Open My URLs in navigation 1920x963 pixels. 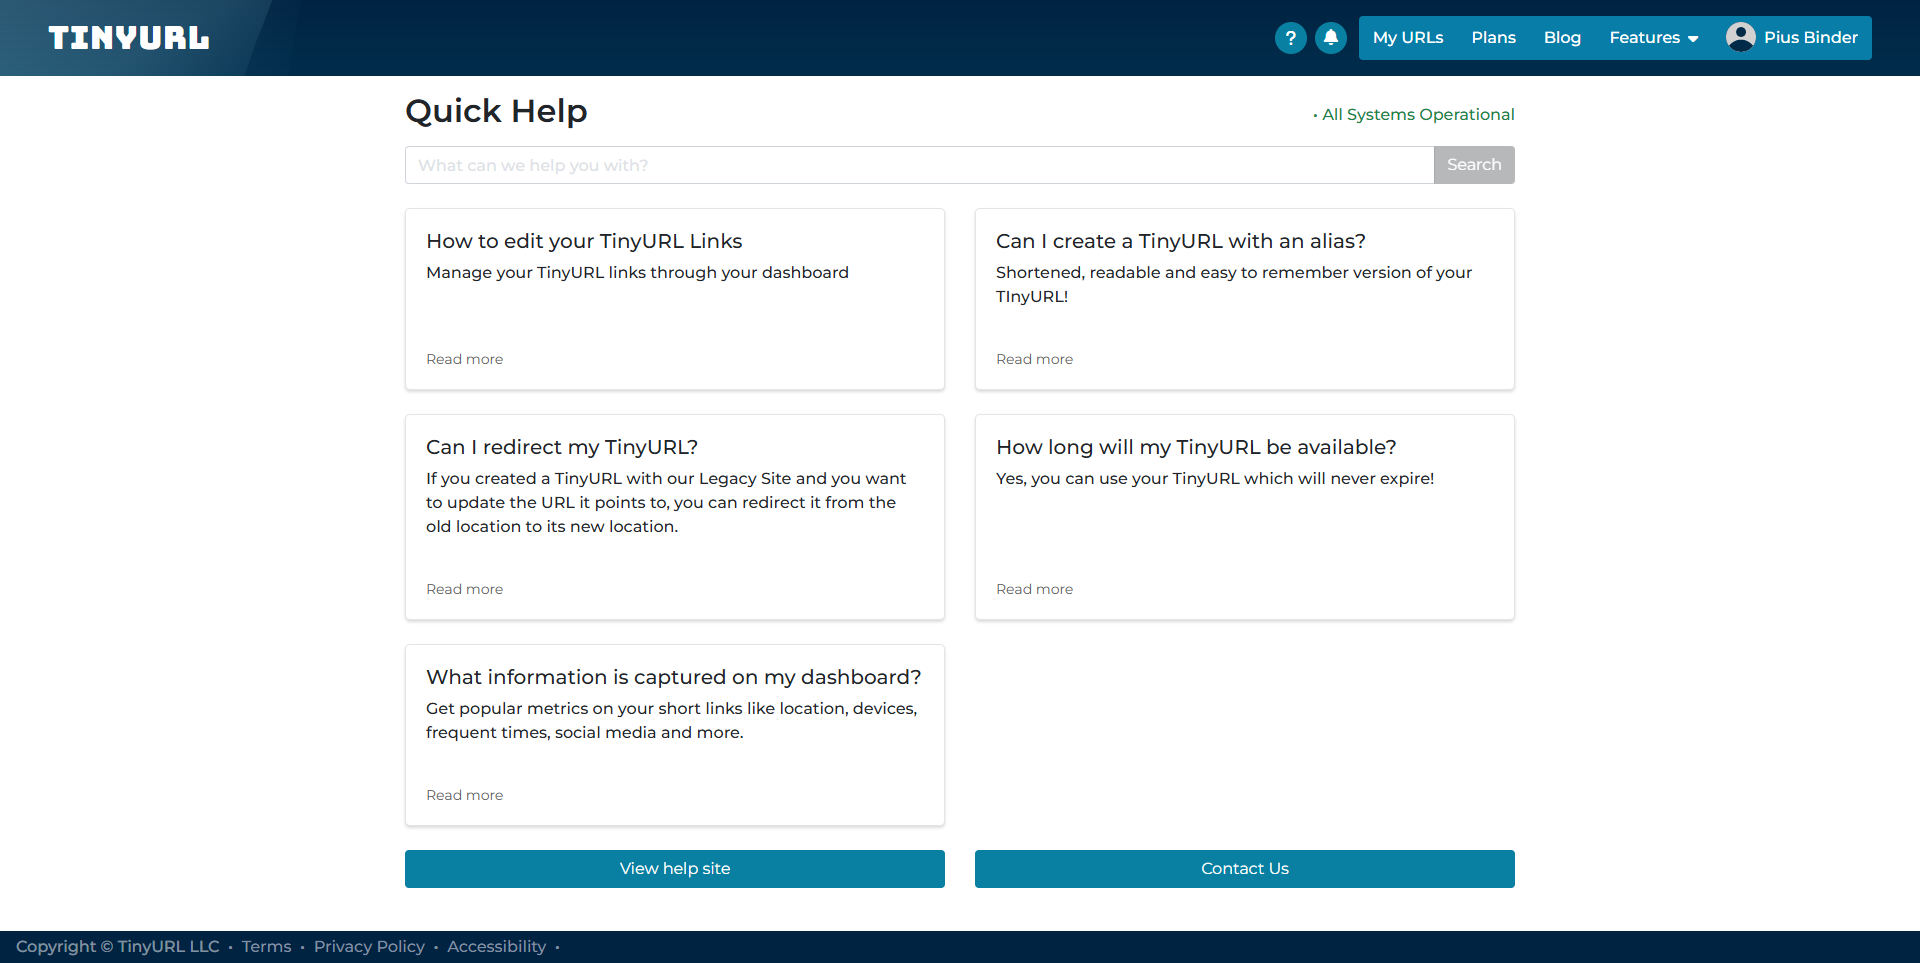click(1407, 38)
